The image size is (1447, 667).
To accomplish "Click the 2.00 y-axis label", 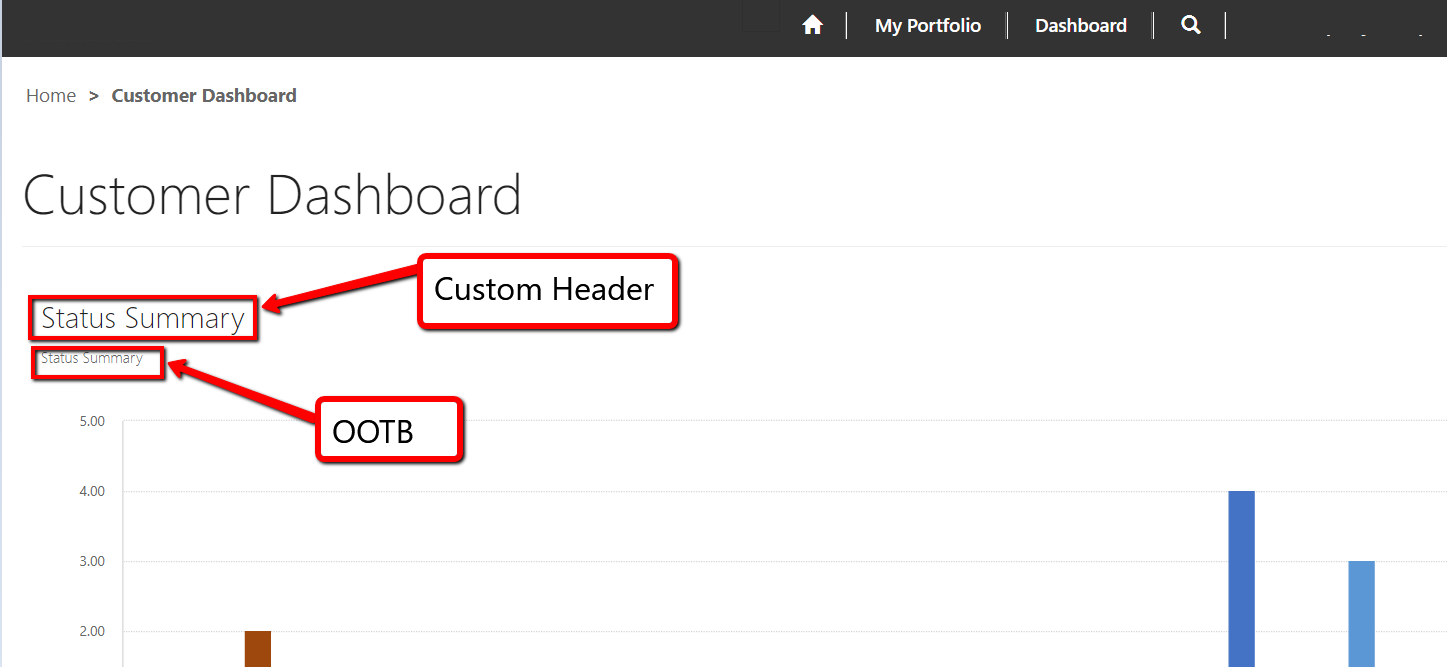I will pos(91,631).
